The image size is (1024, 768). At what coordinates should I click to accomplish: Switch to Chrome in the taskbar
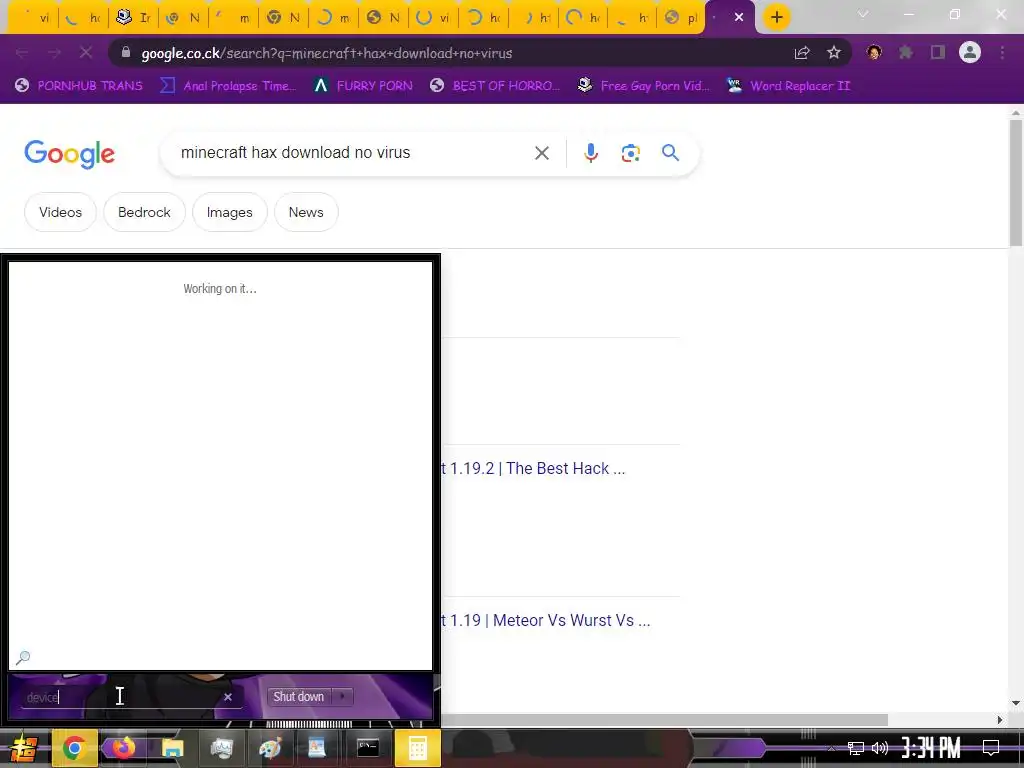coord(74,748)
